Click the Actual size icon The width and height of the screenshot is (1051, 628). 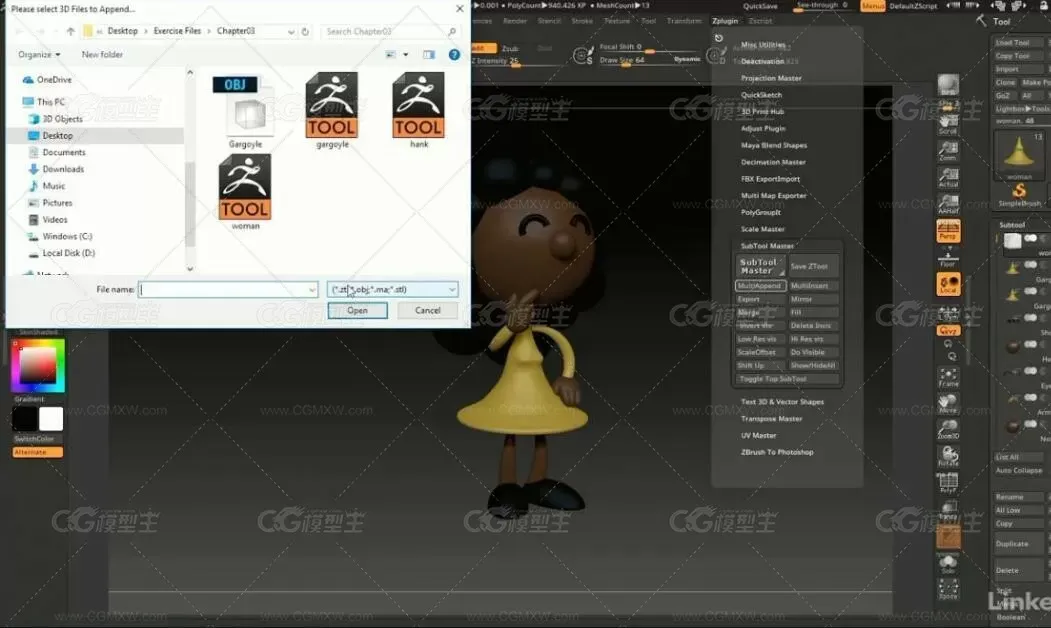coord(948,178)
